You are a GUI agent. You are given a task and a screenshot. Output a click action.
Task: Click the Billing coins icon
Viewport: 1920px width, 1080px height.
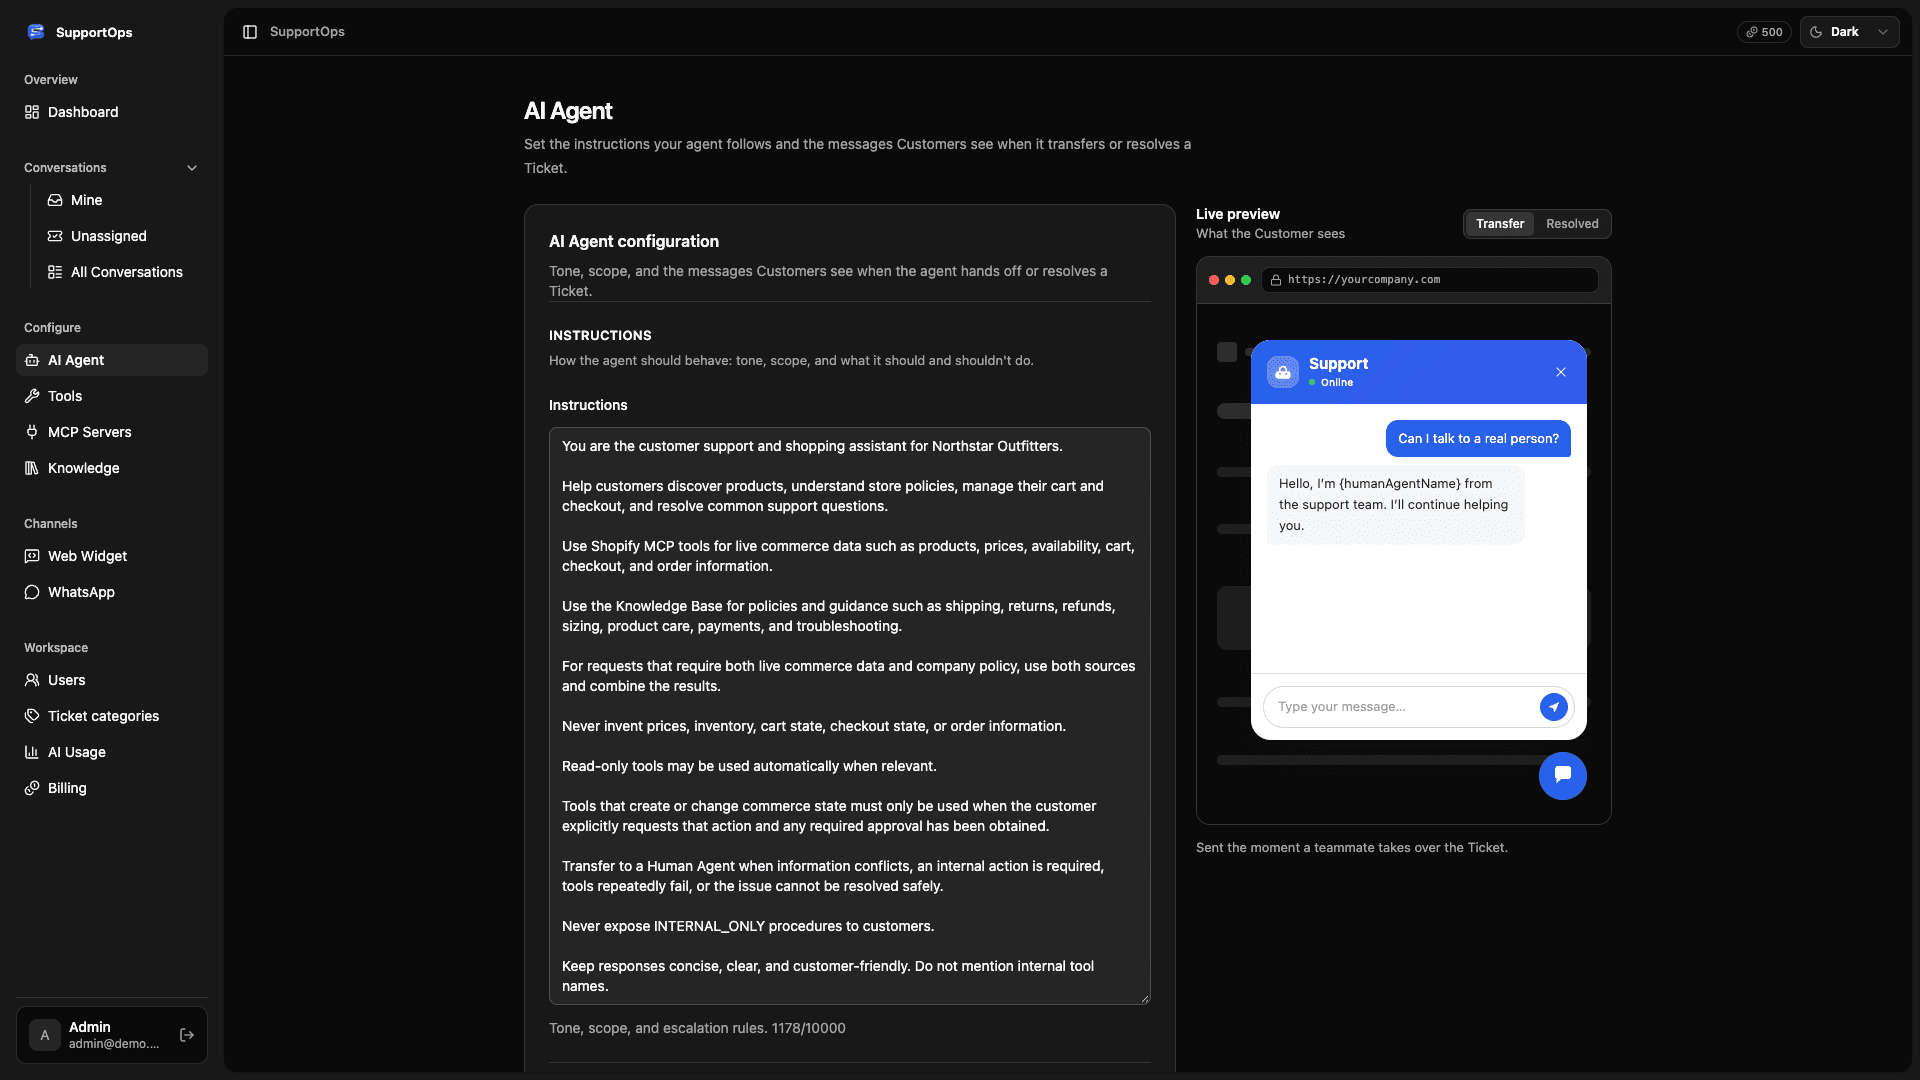32,788
